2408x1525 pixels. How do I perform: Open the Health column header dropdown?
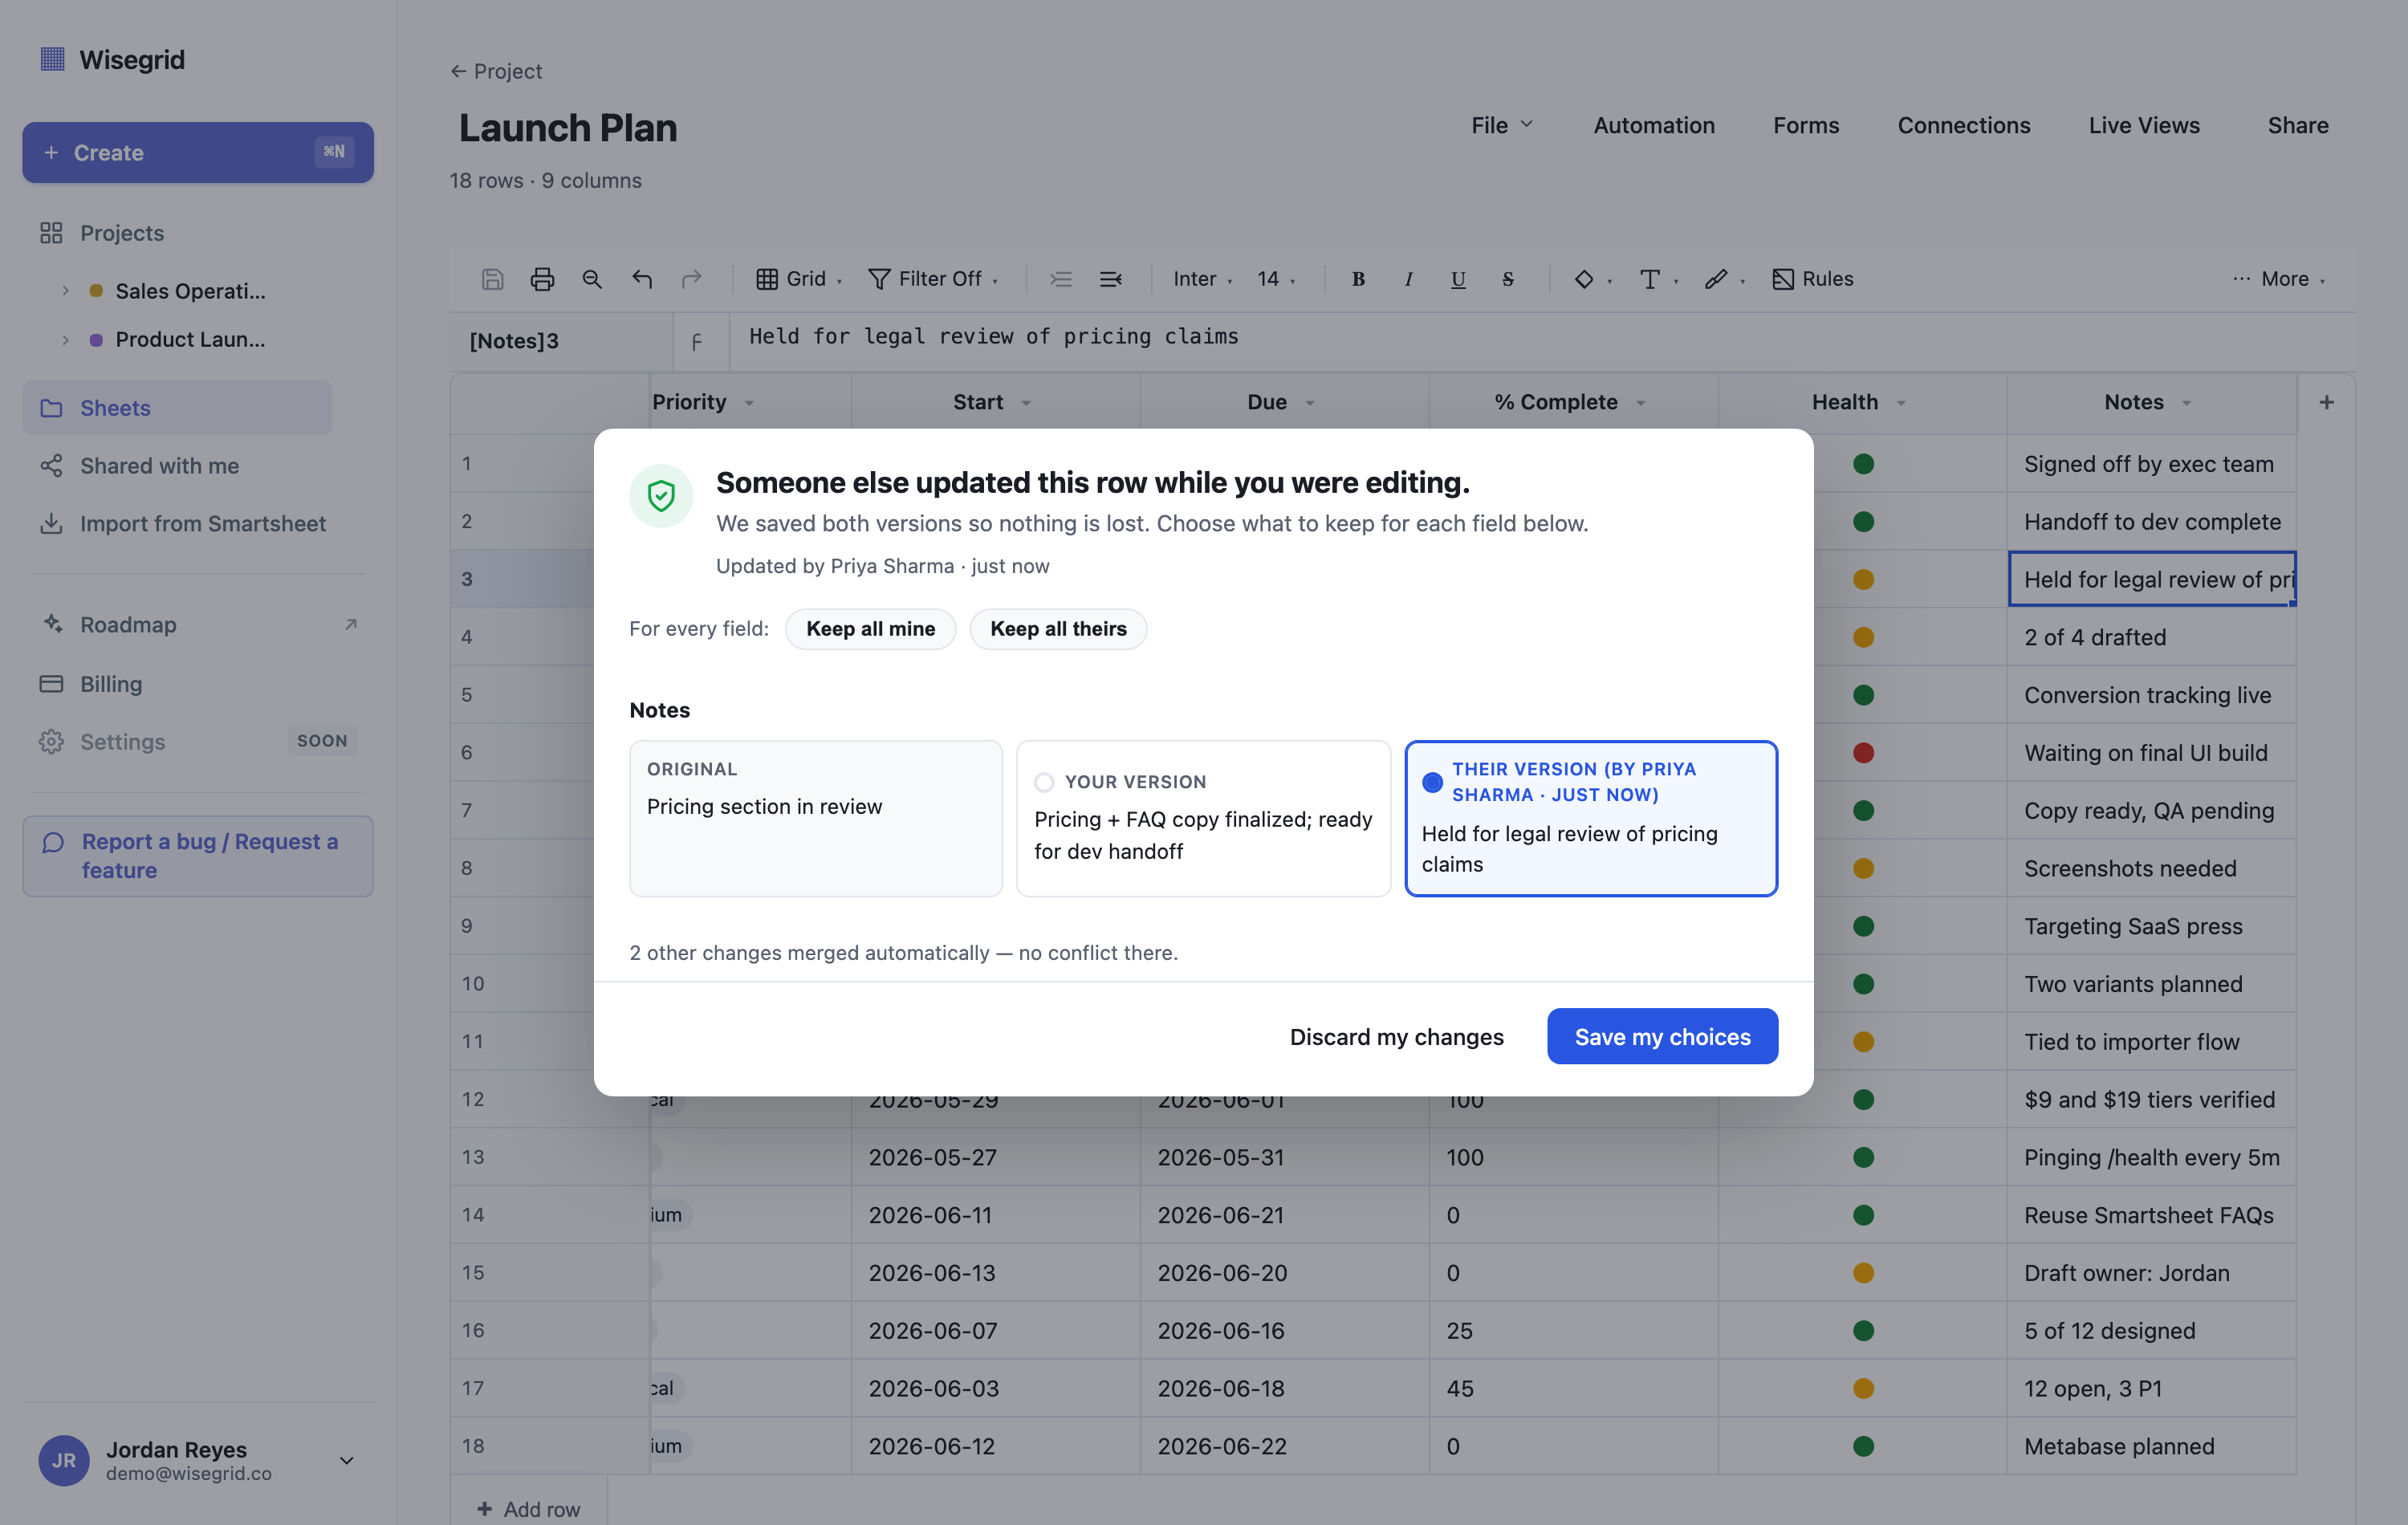(x=1901, y=403)
